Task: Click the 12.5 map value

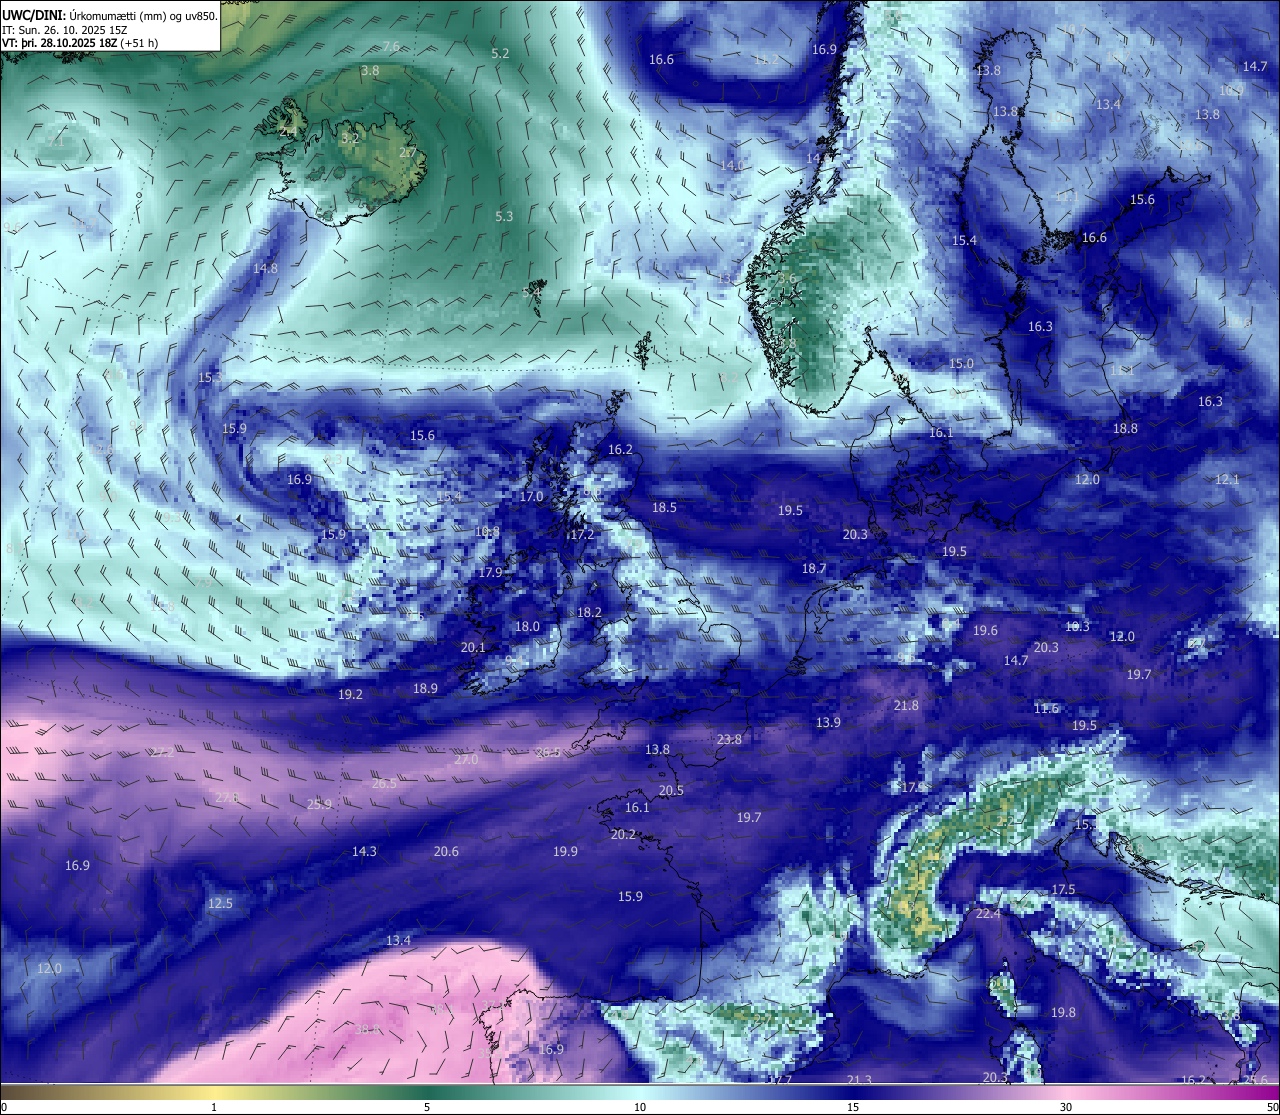Action: click(220, 904)
